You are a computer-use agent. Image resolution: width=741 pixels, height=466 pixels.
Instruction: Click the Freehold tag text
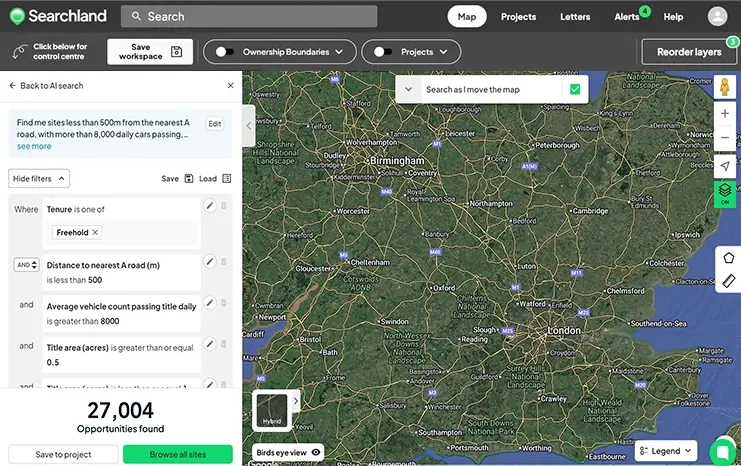click(x=72, y=232)
